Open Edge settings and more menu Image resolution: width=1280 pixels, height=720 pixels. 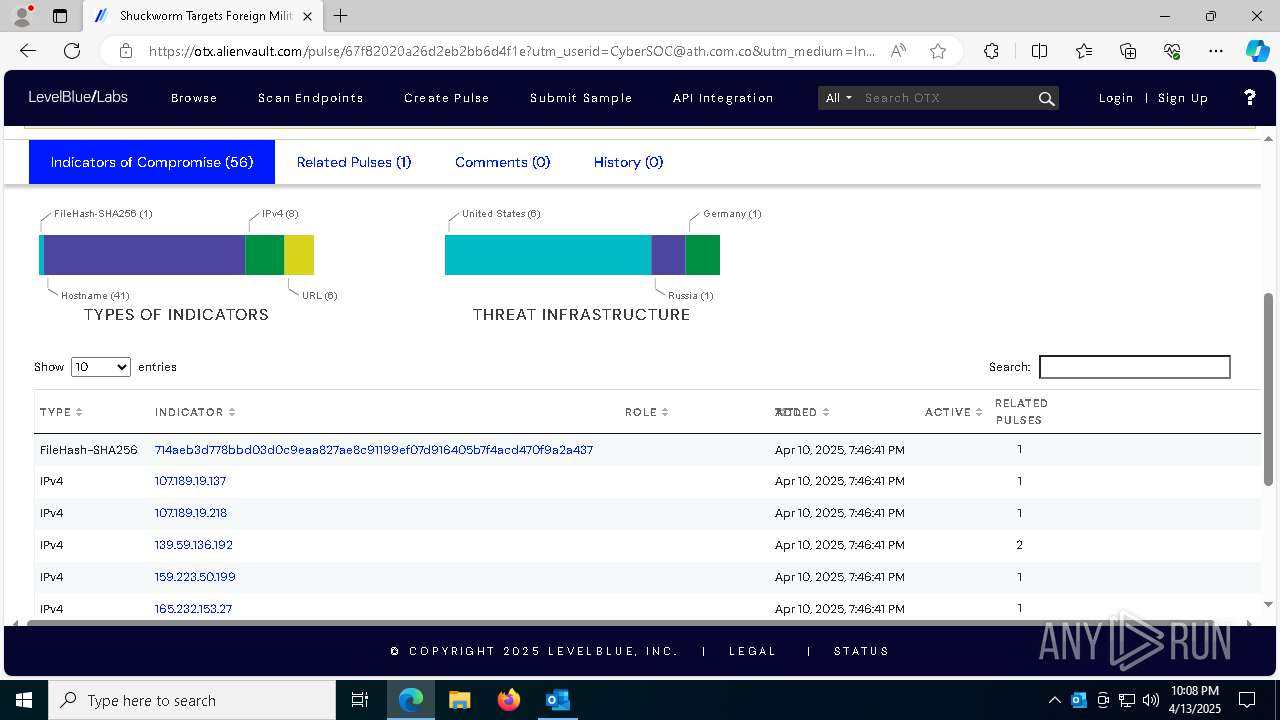1216,51
